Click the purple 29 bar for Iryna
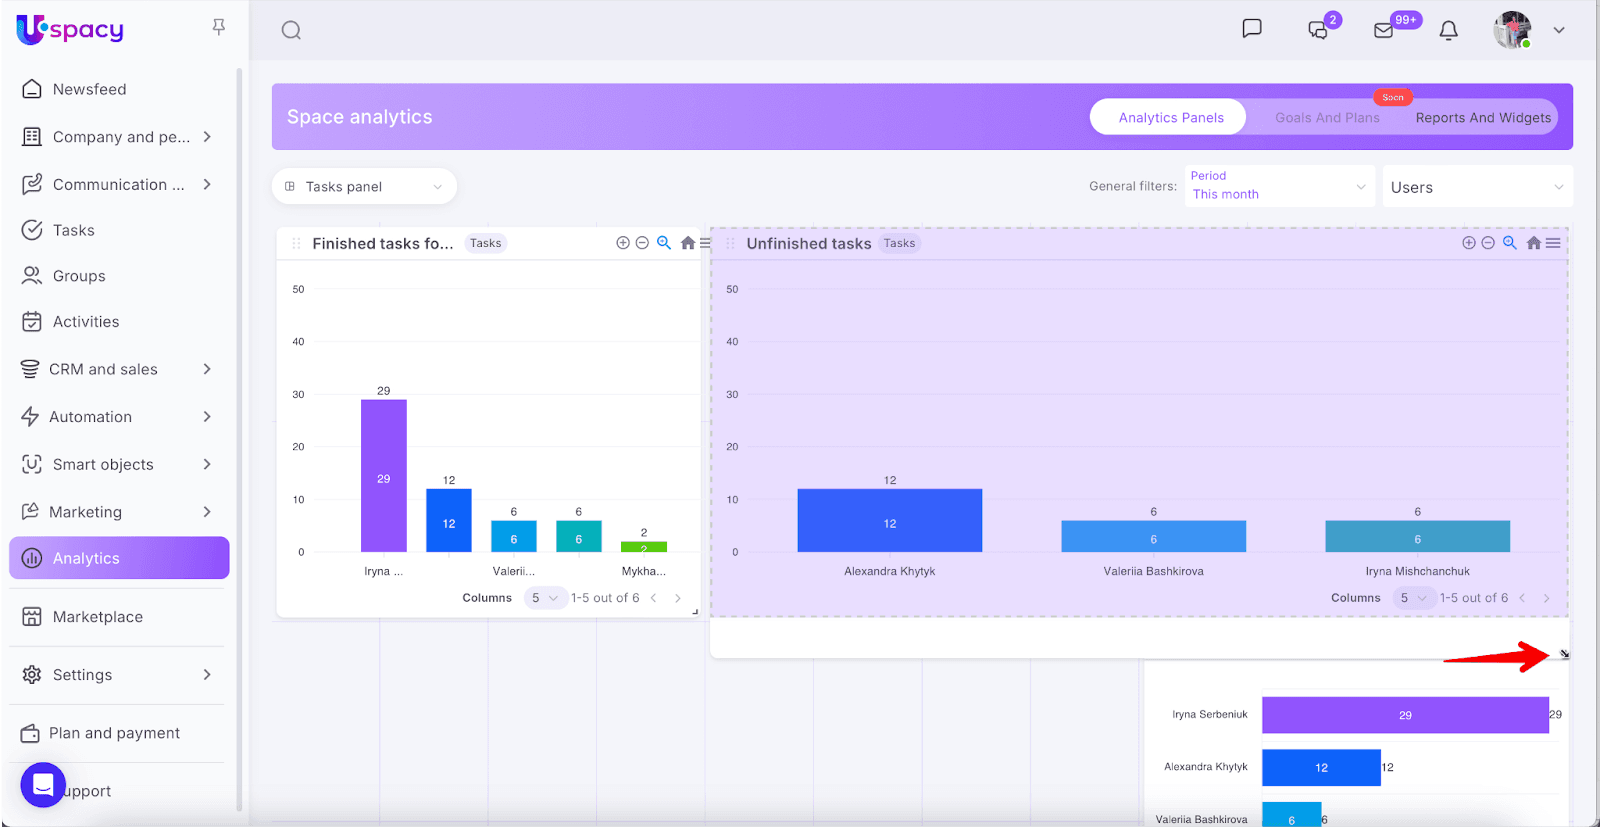Image resolution: width=1600 pixels, height=827 pixels. 383,475
